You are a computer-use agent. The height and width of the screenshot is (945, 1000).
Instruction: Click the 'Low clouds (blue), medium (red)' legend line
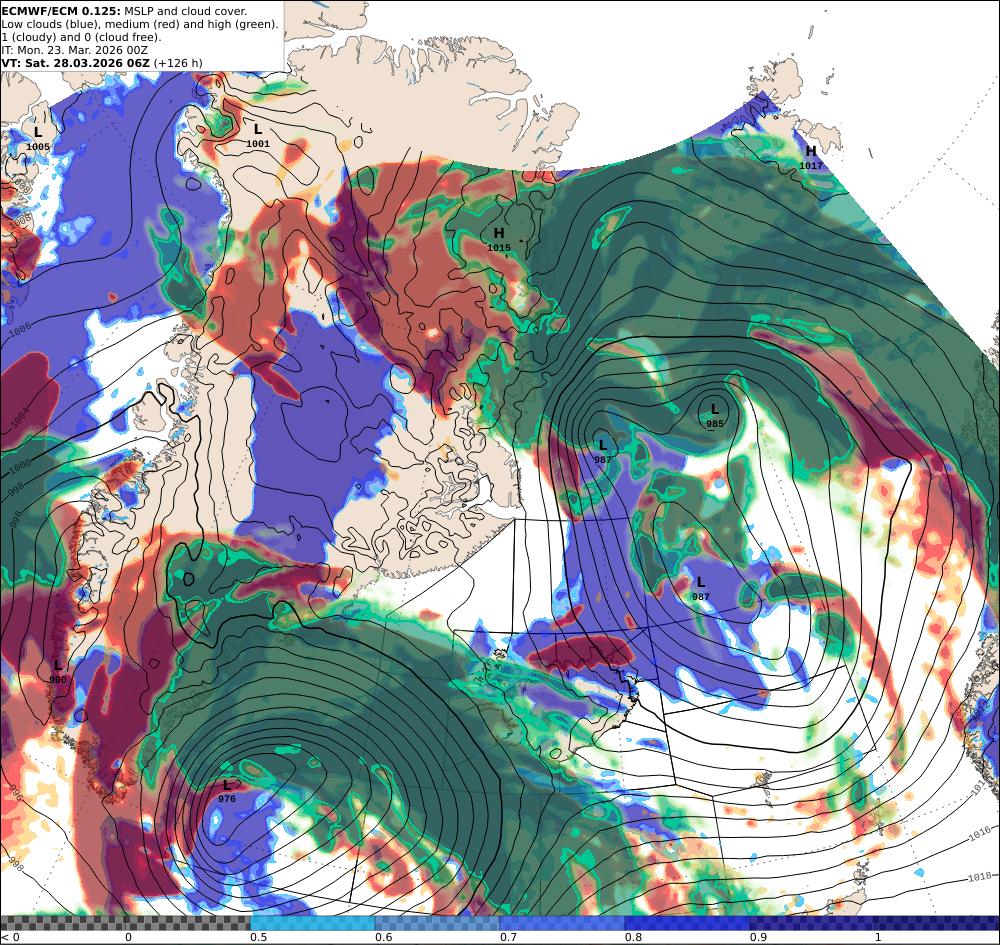[140, 24]
